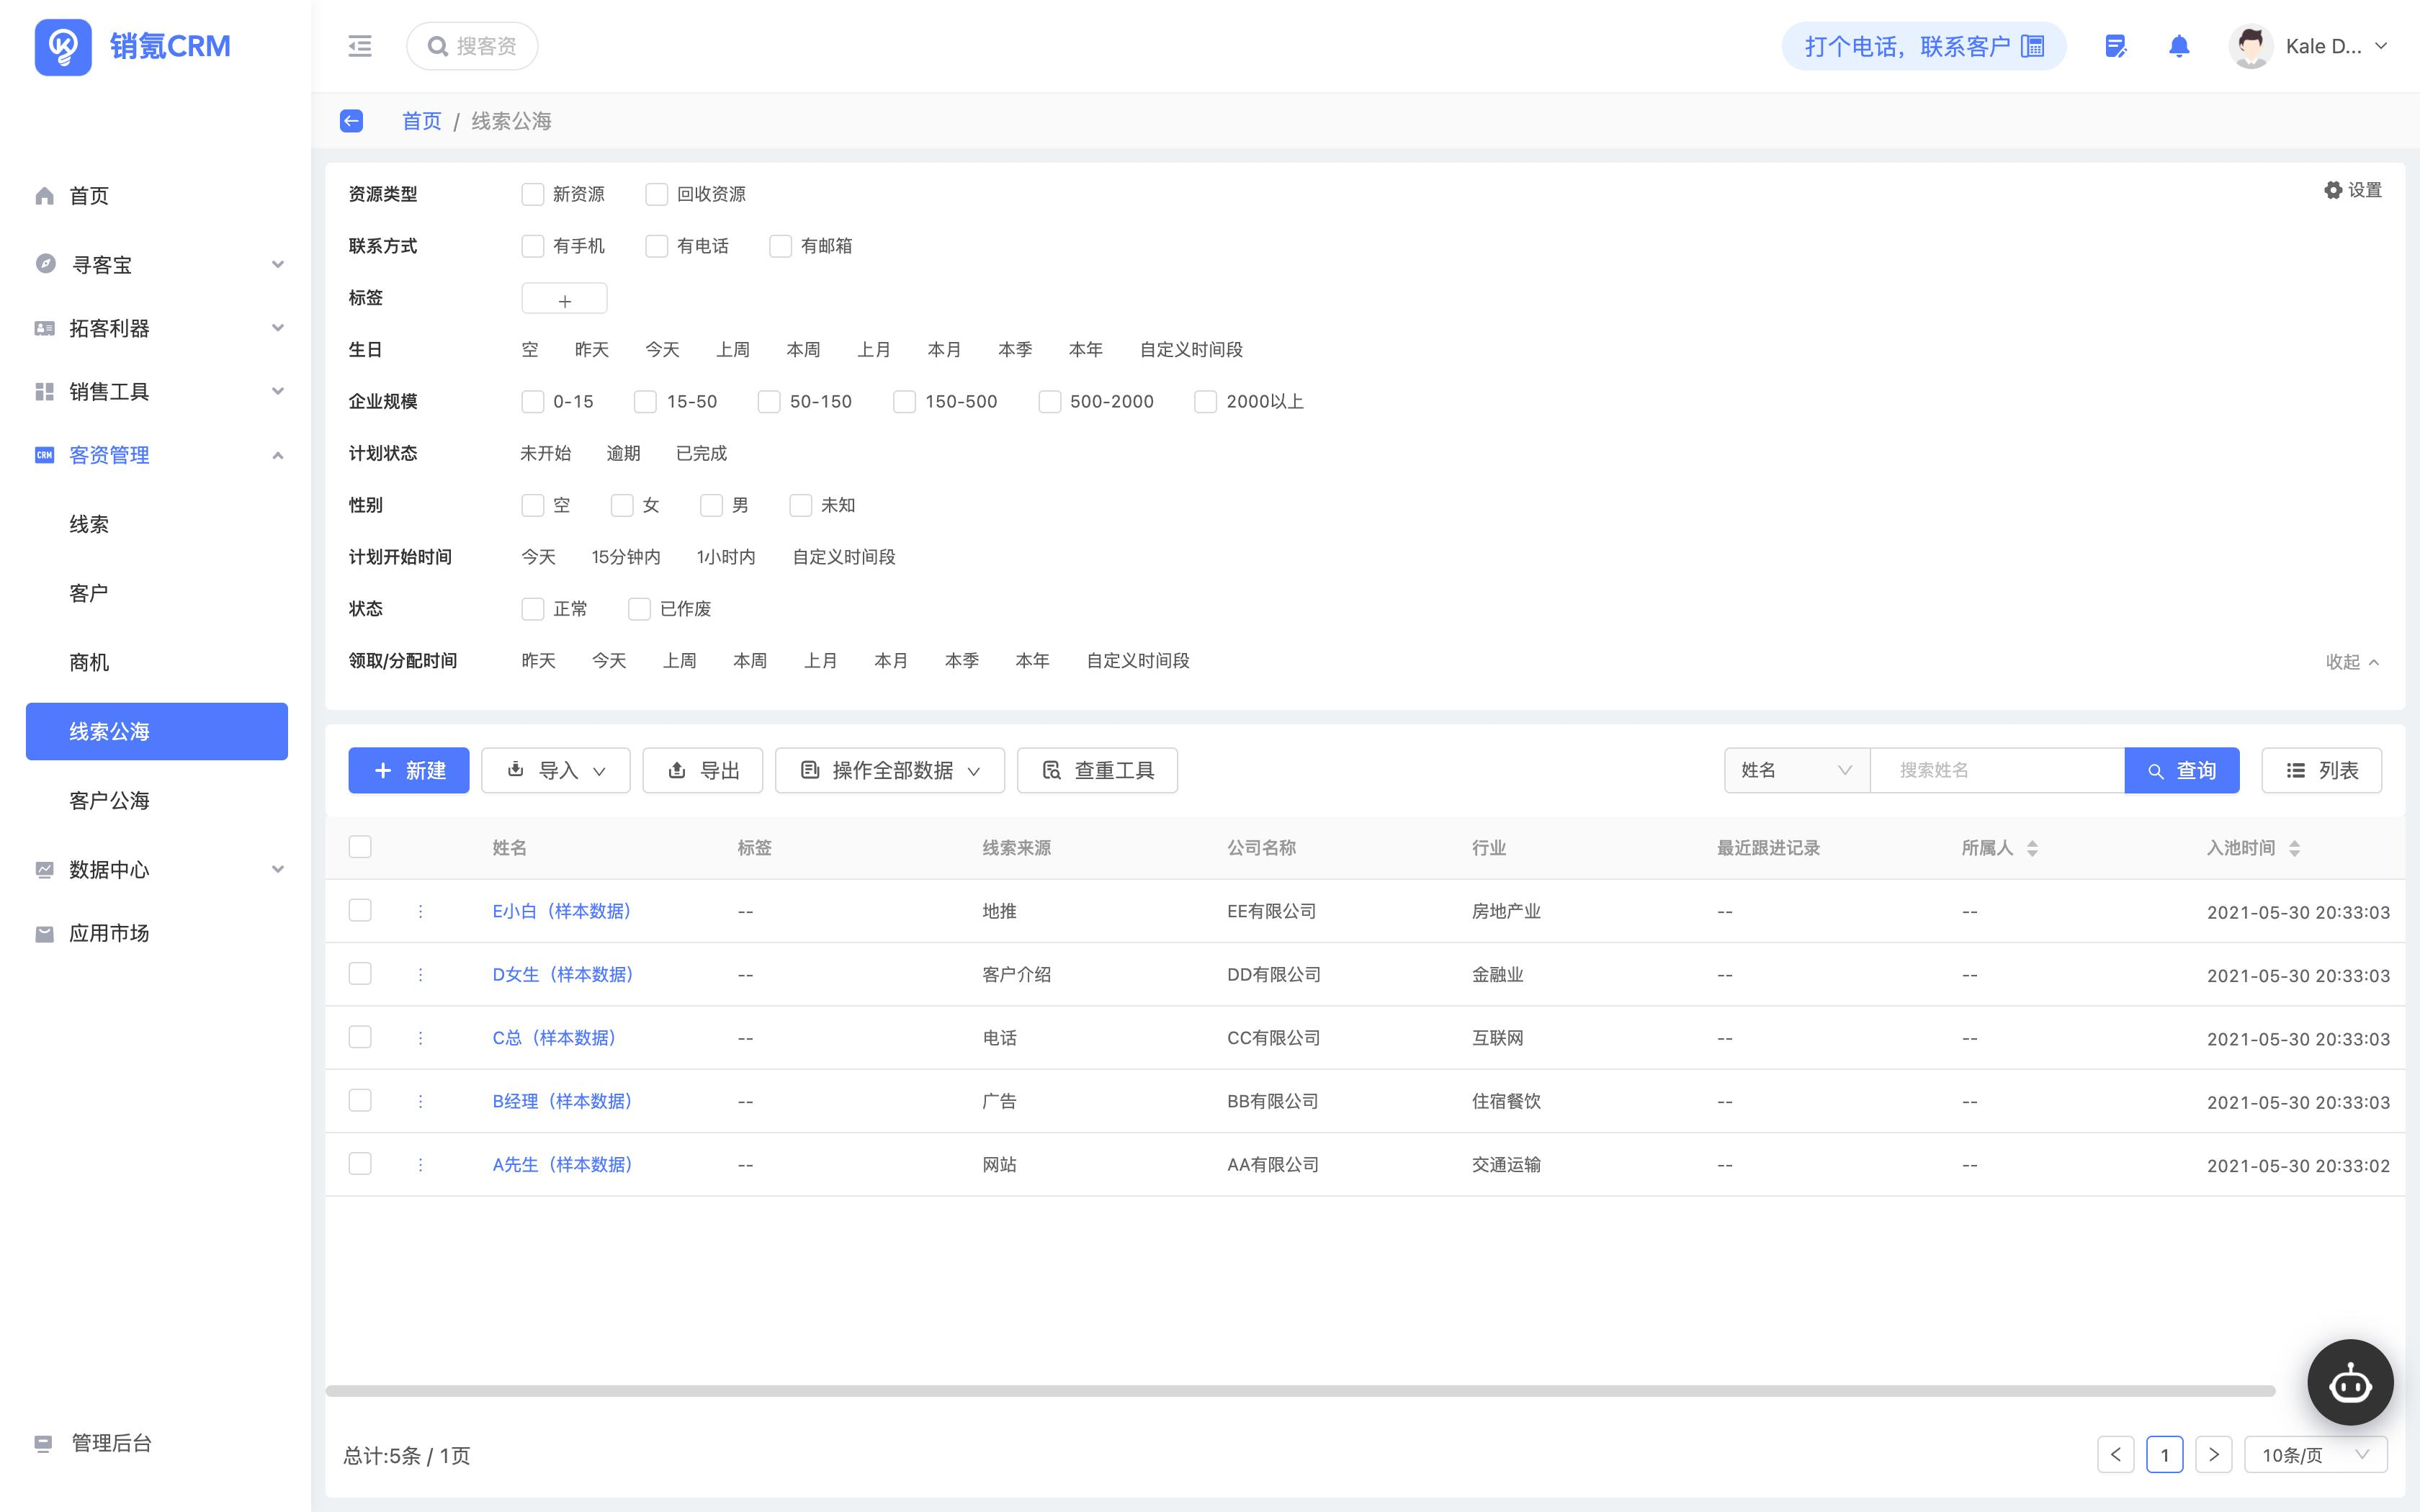
Task: Click the horizontal table scrollbar
Action: pos(1300,1391)
